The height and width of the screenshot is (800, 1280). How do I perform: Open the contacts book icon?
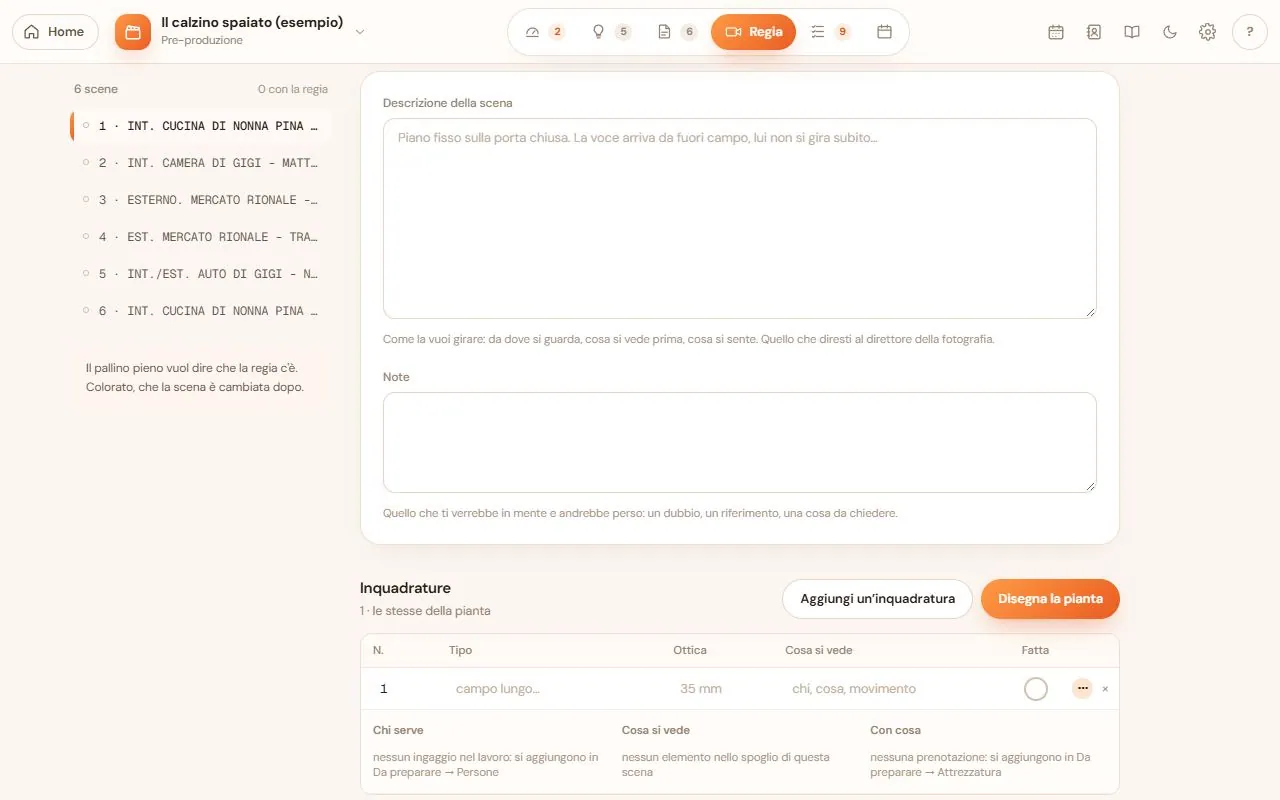tap(1094, 32)
